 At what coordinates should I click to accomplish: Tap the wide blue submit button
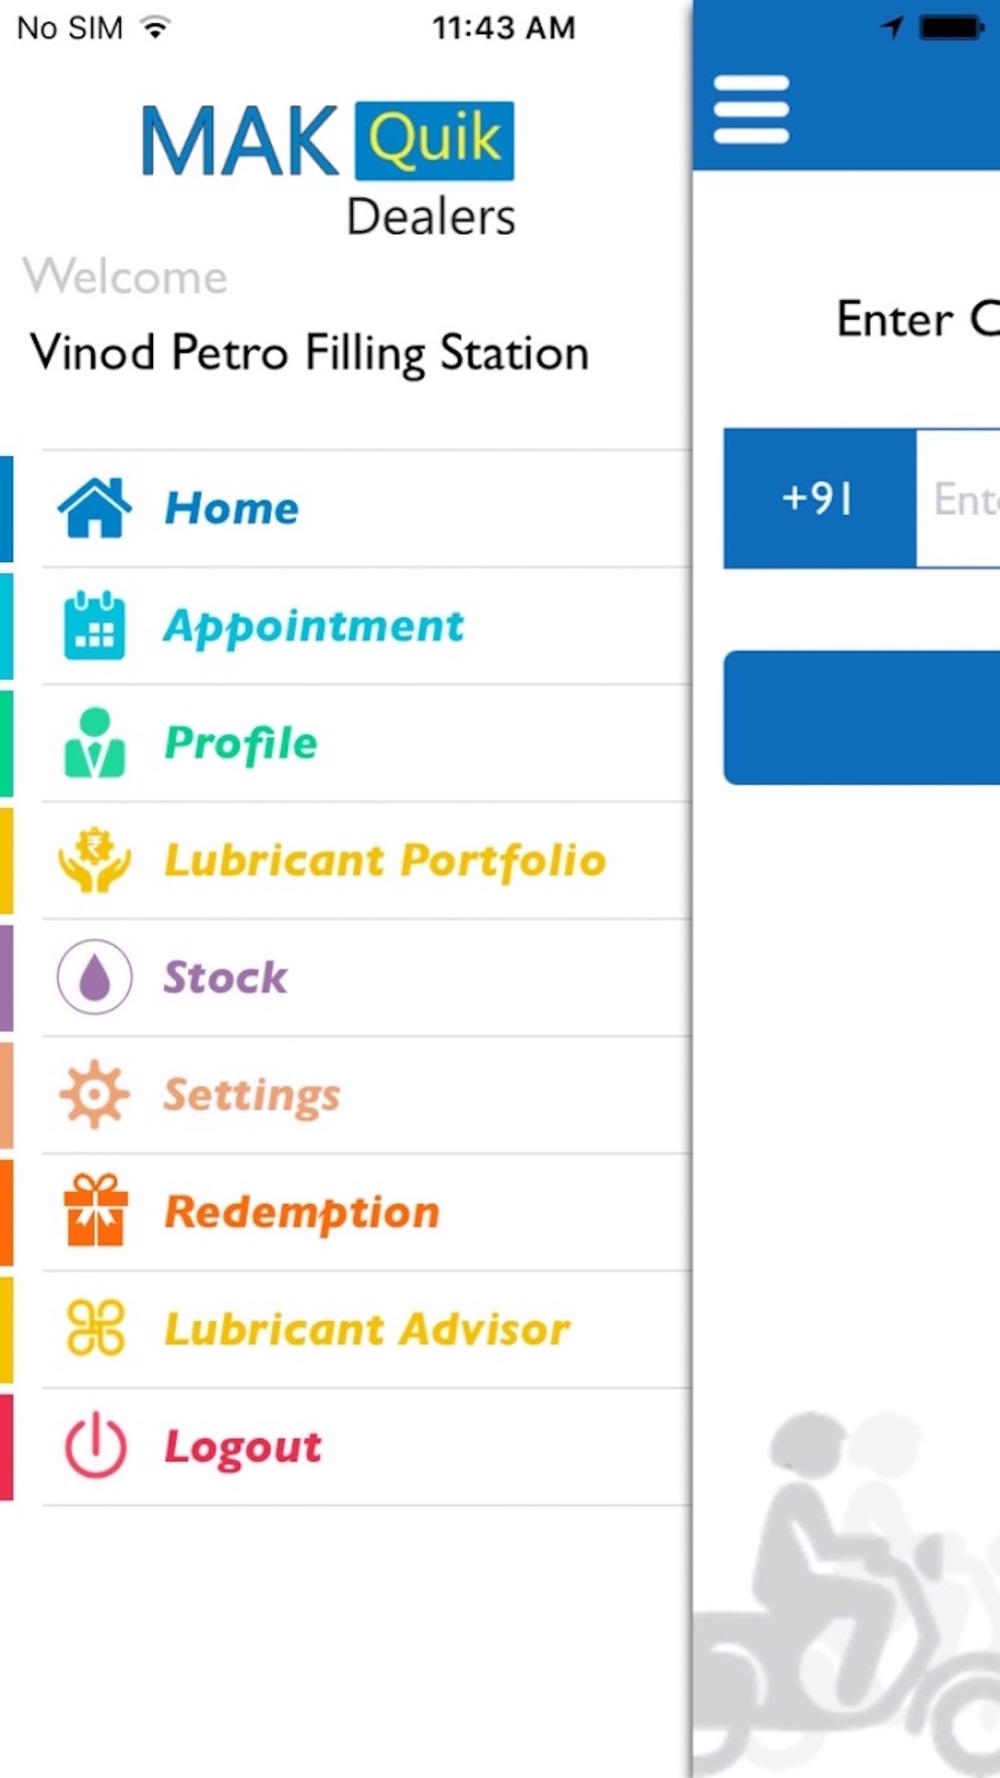coord(861,717)
